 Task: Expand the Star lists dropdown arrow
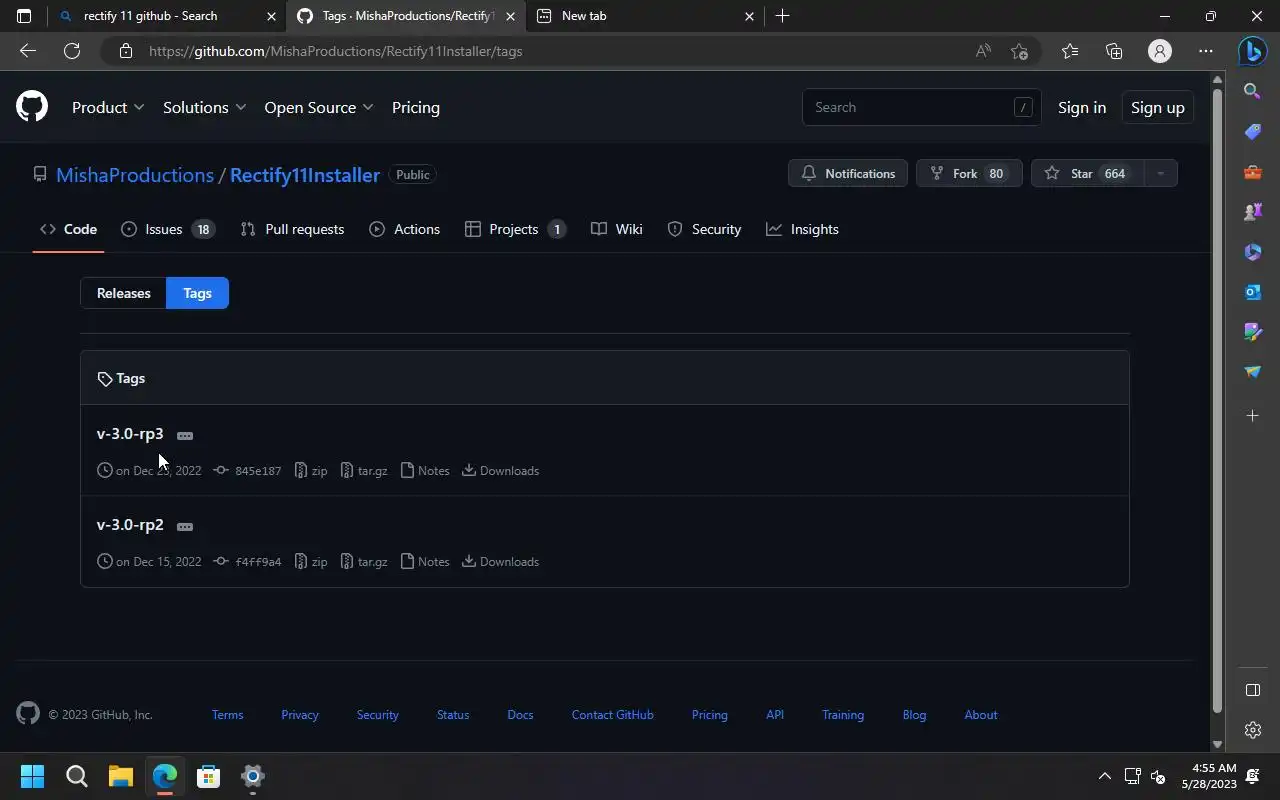(x=1160, y=173)
